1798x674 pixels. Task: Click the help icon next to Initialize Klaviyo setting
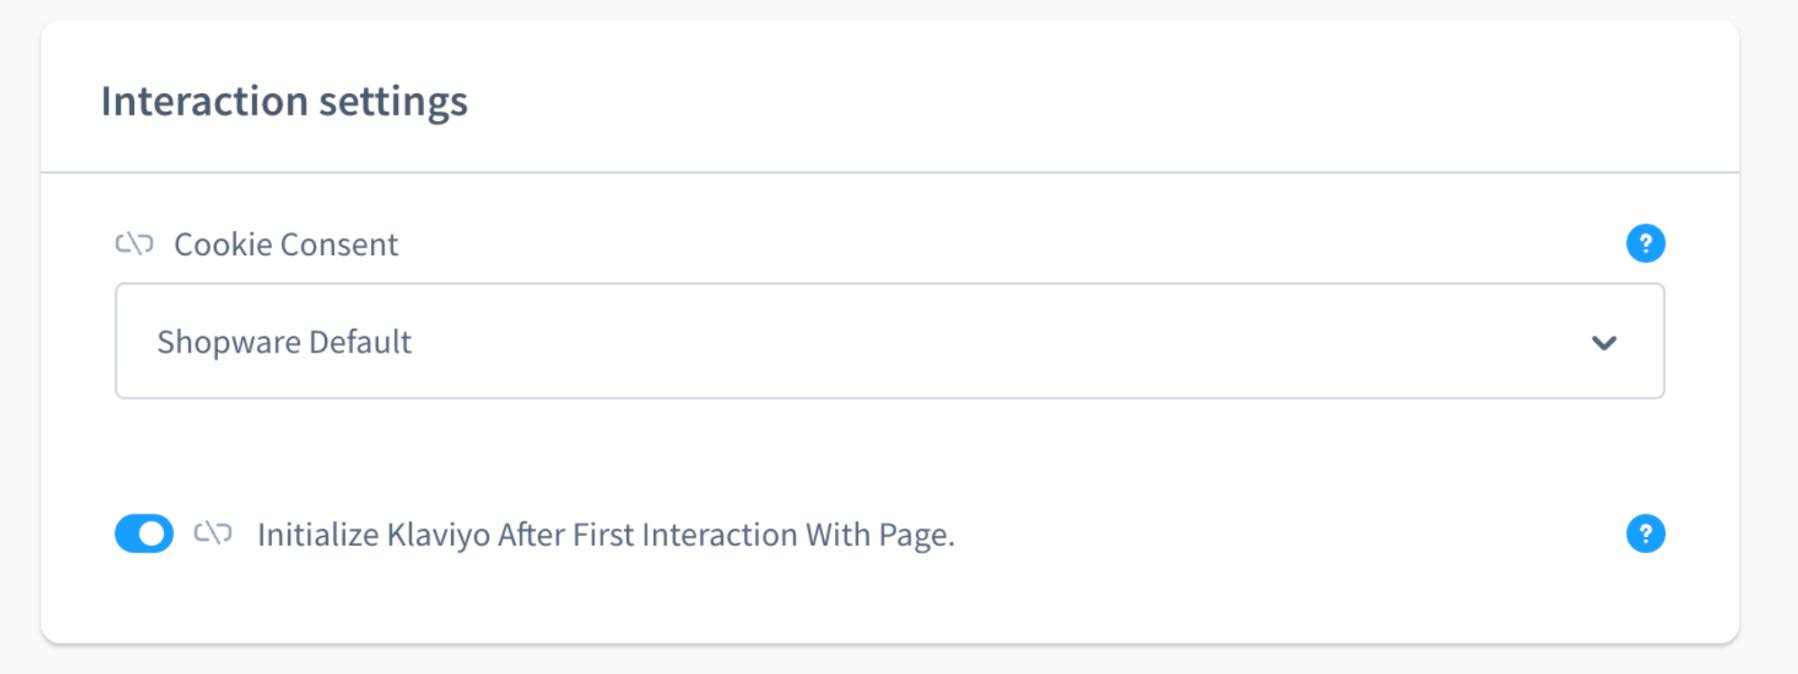point(1646,533)
